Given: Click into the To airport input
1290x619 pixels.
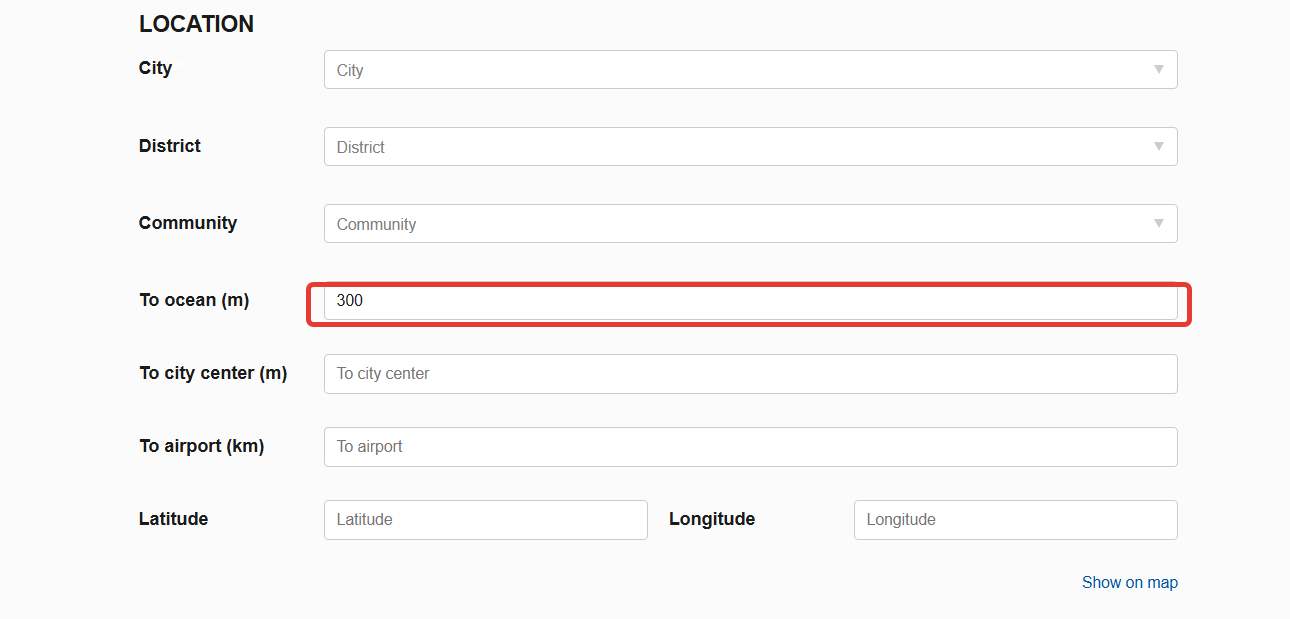Looking at the screenshot, I should tap(750, 447).
